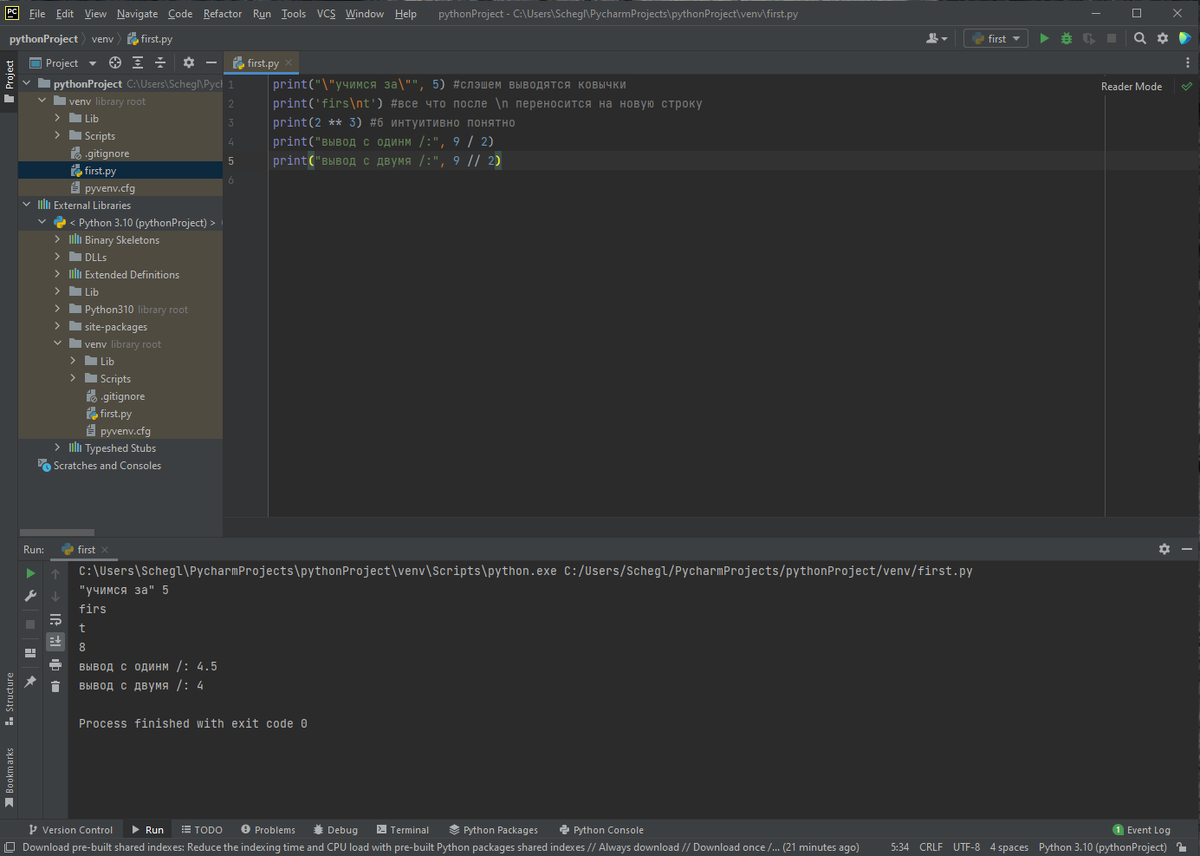The image size is (1200, 856).
Task: Collapse all nodes in Project tree
Action: (160, 62)
